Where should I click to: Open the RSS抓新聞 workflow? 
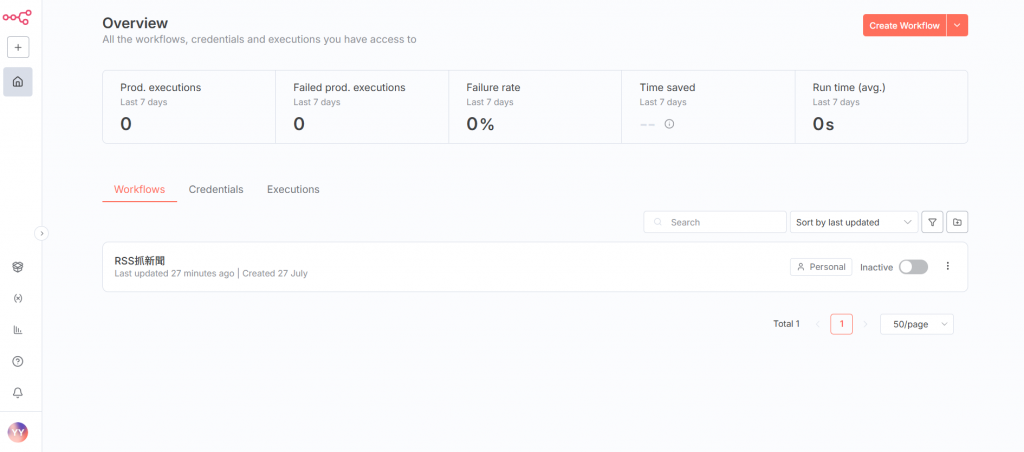[x=140, y=261]
